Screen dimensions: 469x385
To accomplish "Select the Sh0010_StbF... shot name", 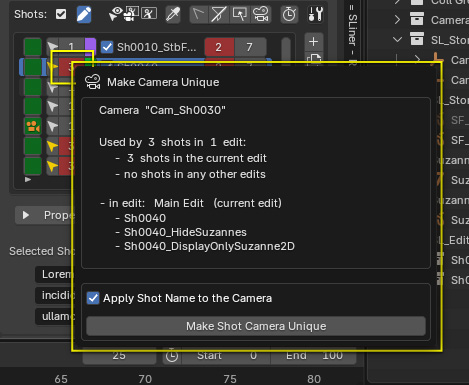I will point(156,47).
